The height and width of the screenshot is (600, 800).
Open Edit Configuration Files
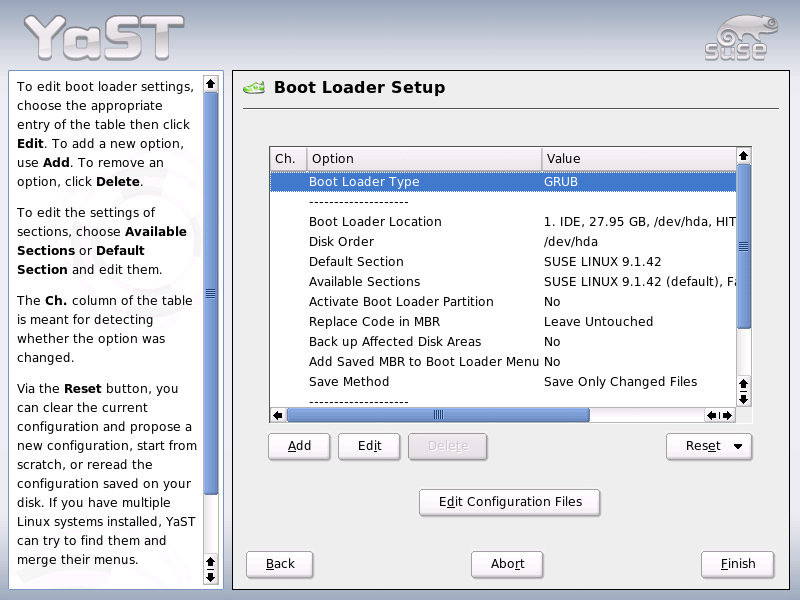click(x=510, y=503)
